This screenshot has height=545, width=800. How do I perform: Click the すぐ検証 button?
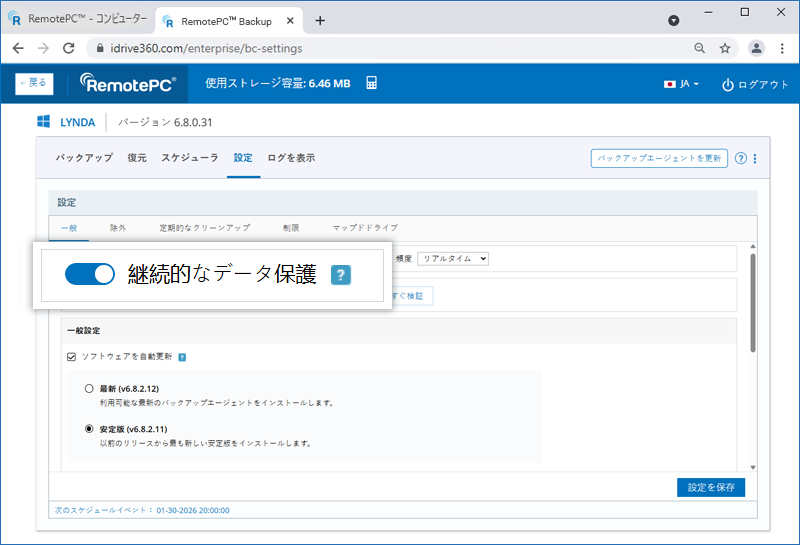pyautogui.click(x=412, y=296)
